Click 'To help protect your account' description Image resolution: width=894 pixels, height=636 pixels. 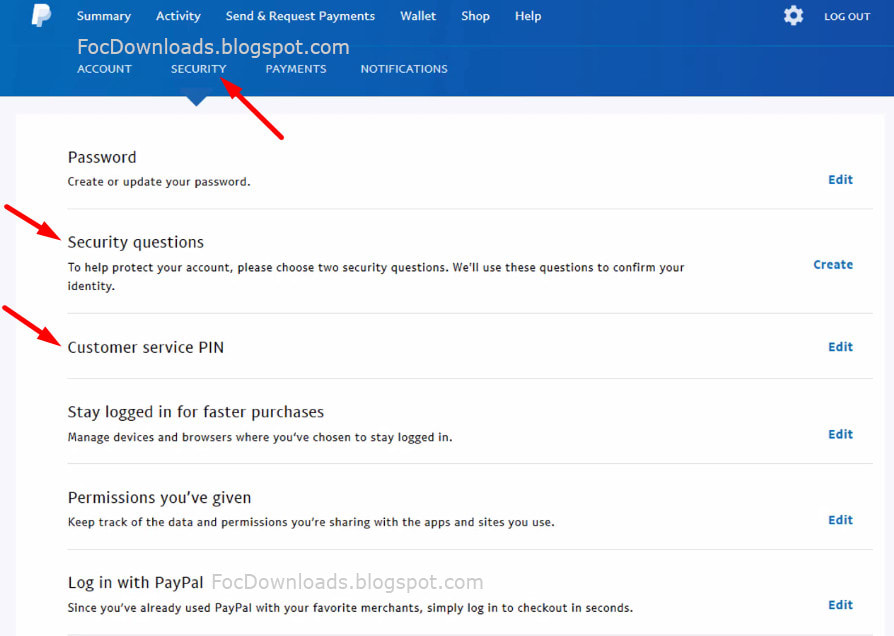pos(376,277)
